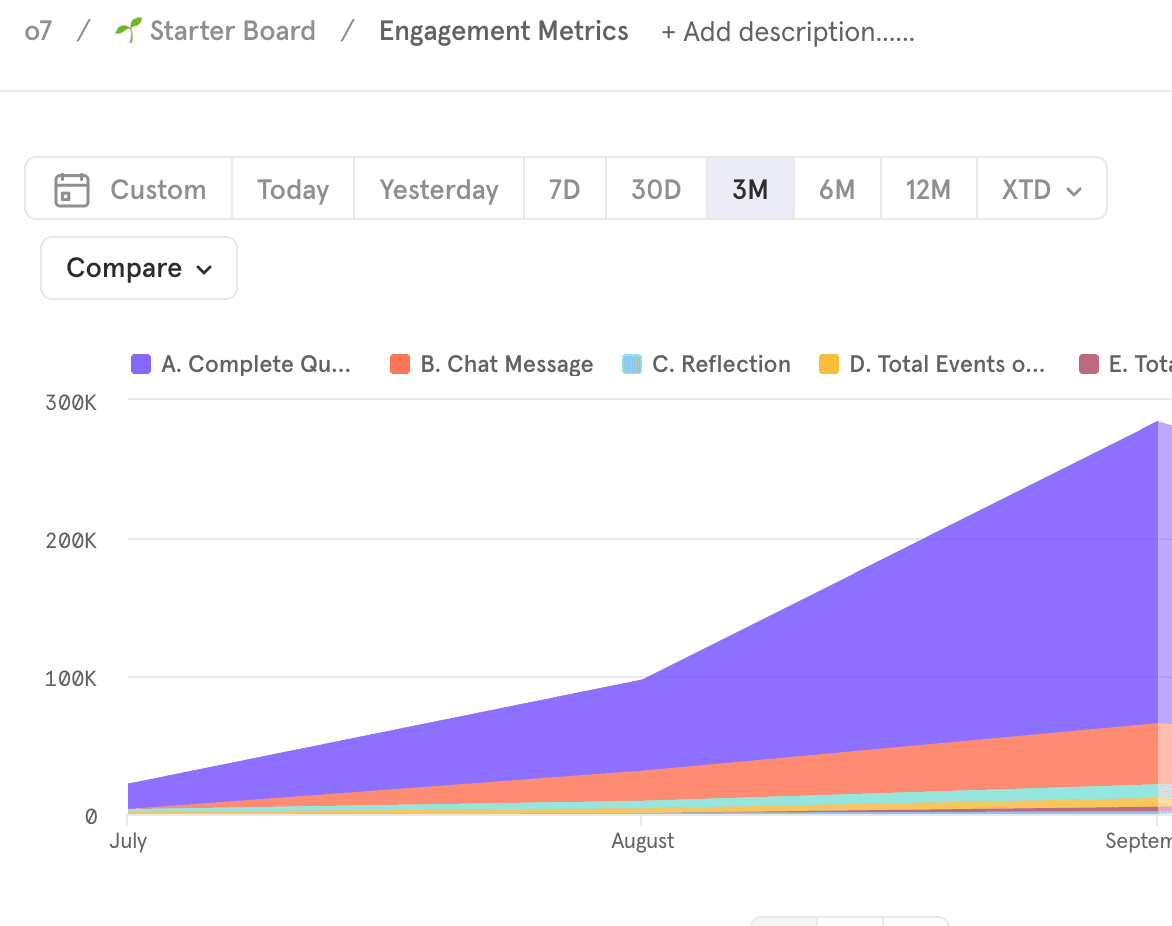Select the Today date range

tap(293, 189)
